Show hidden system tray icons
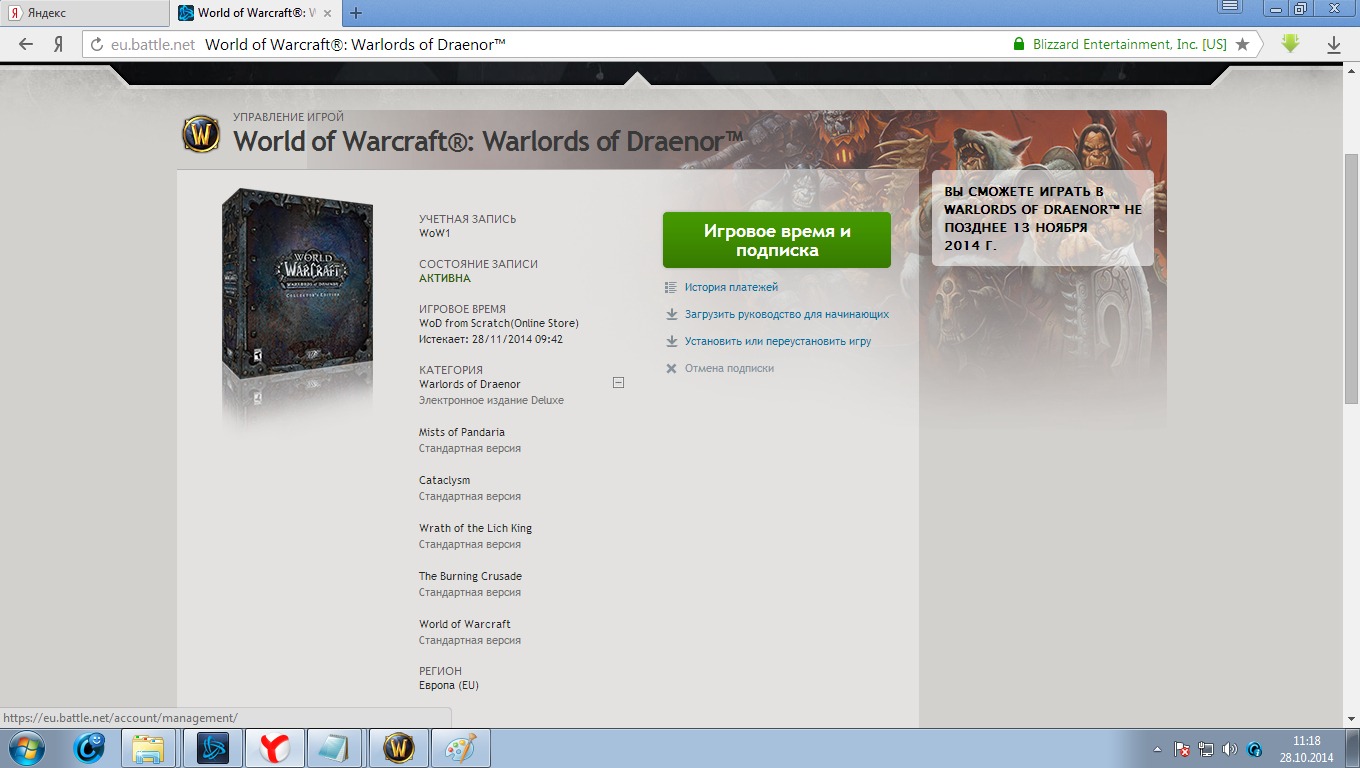This screenshot has height=768, width=1360. (1158, 749)
